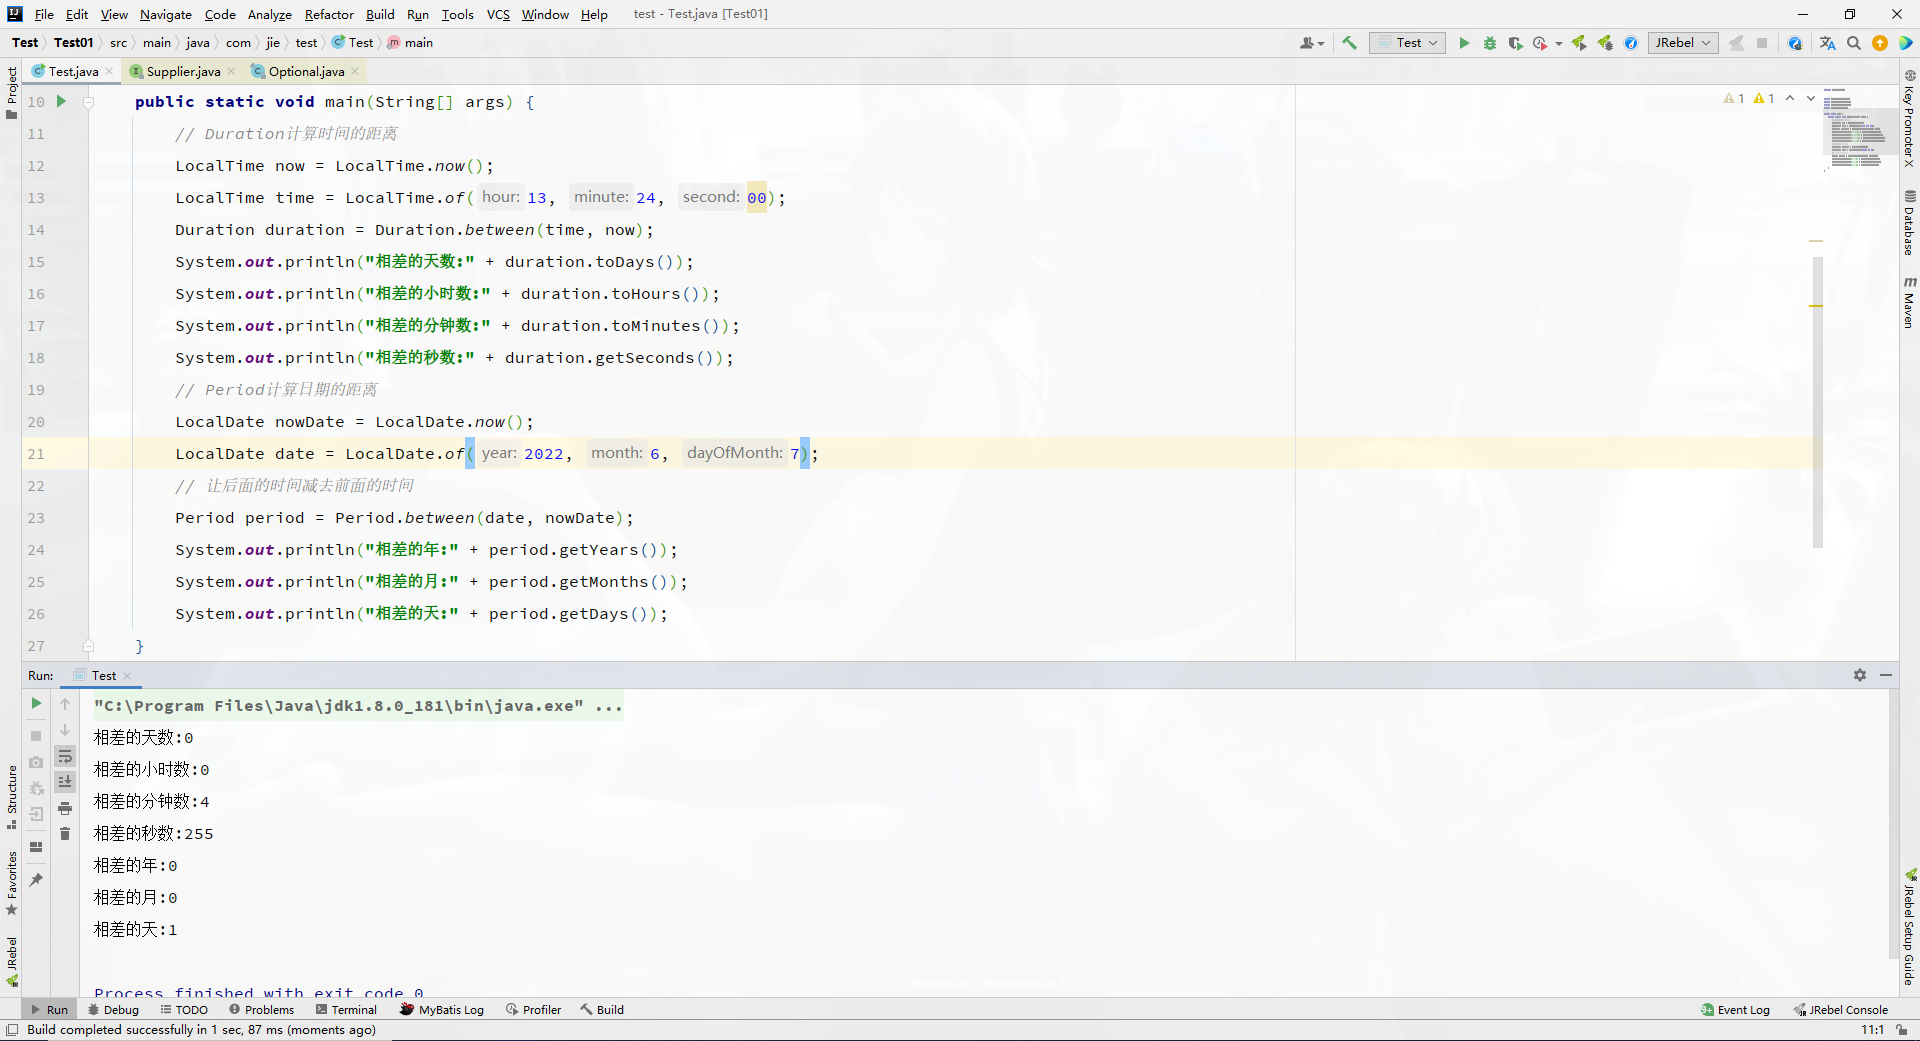This screenshot has width=1920, height=1041.
Task: Toggle the Favorites tool window stripe
Action: 11,883
